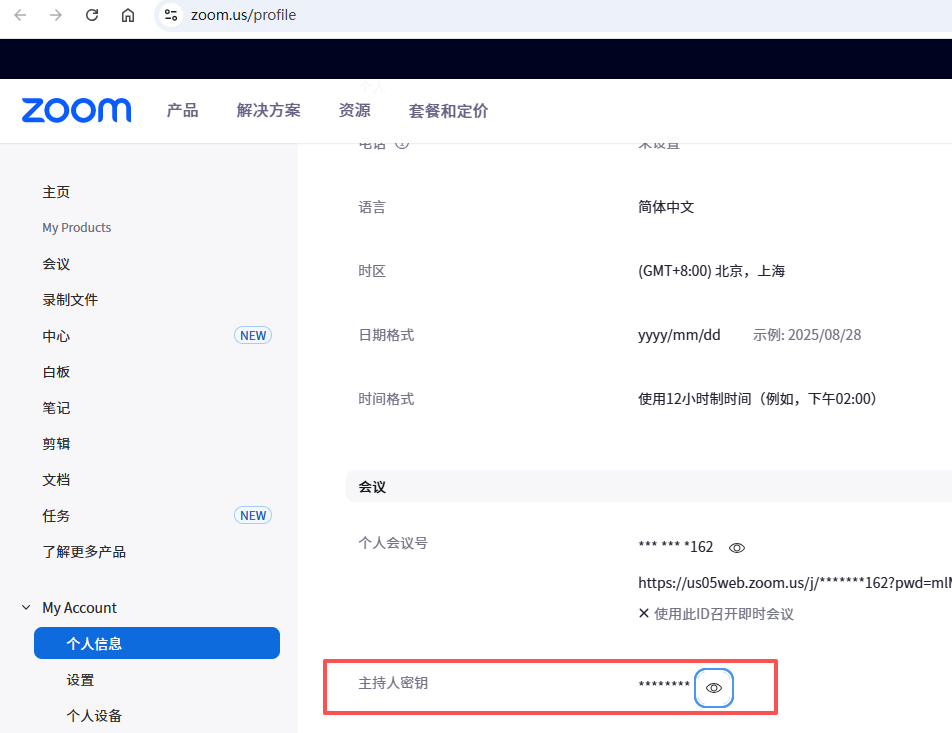Click the Zoom logo
The width and height of the screenshot is (952, 733).
[76, 111]
